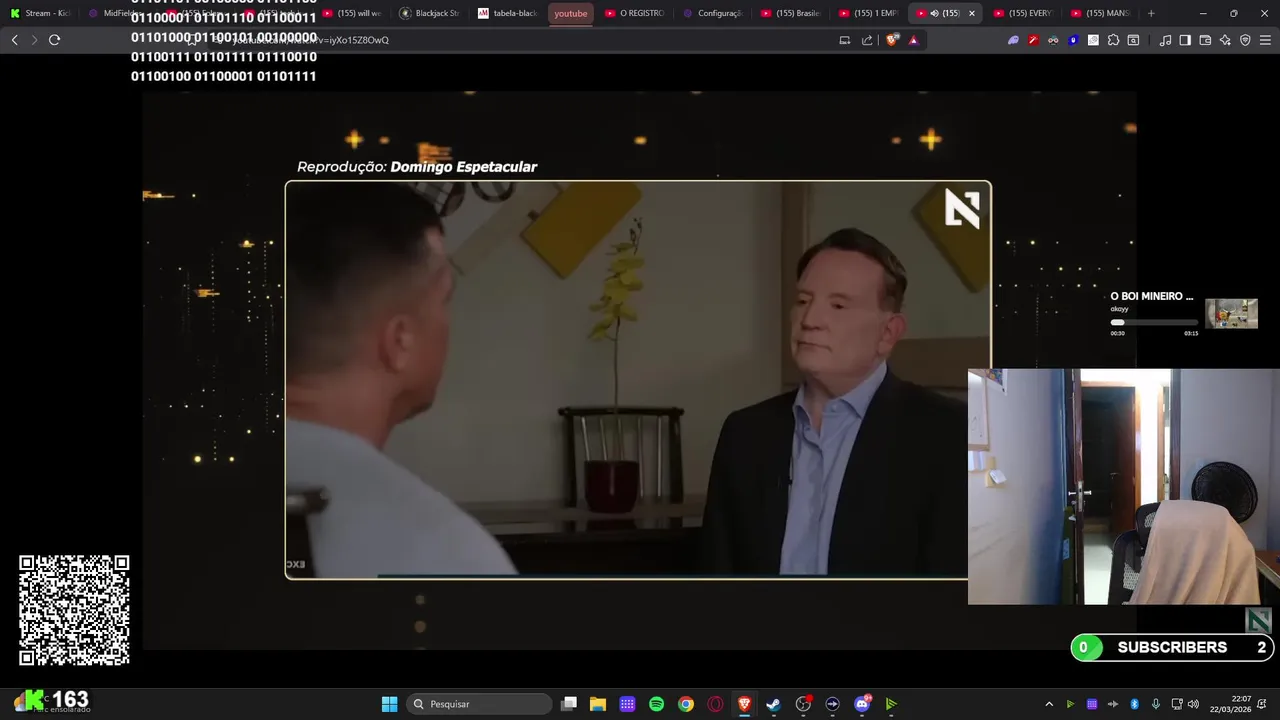This screenshot has height=720, width=1280.
Task: Click the O BOI MINEIRO song progress bar
Action: [x=1154, y=322]
